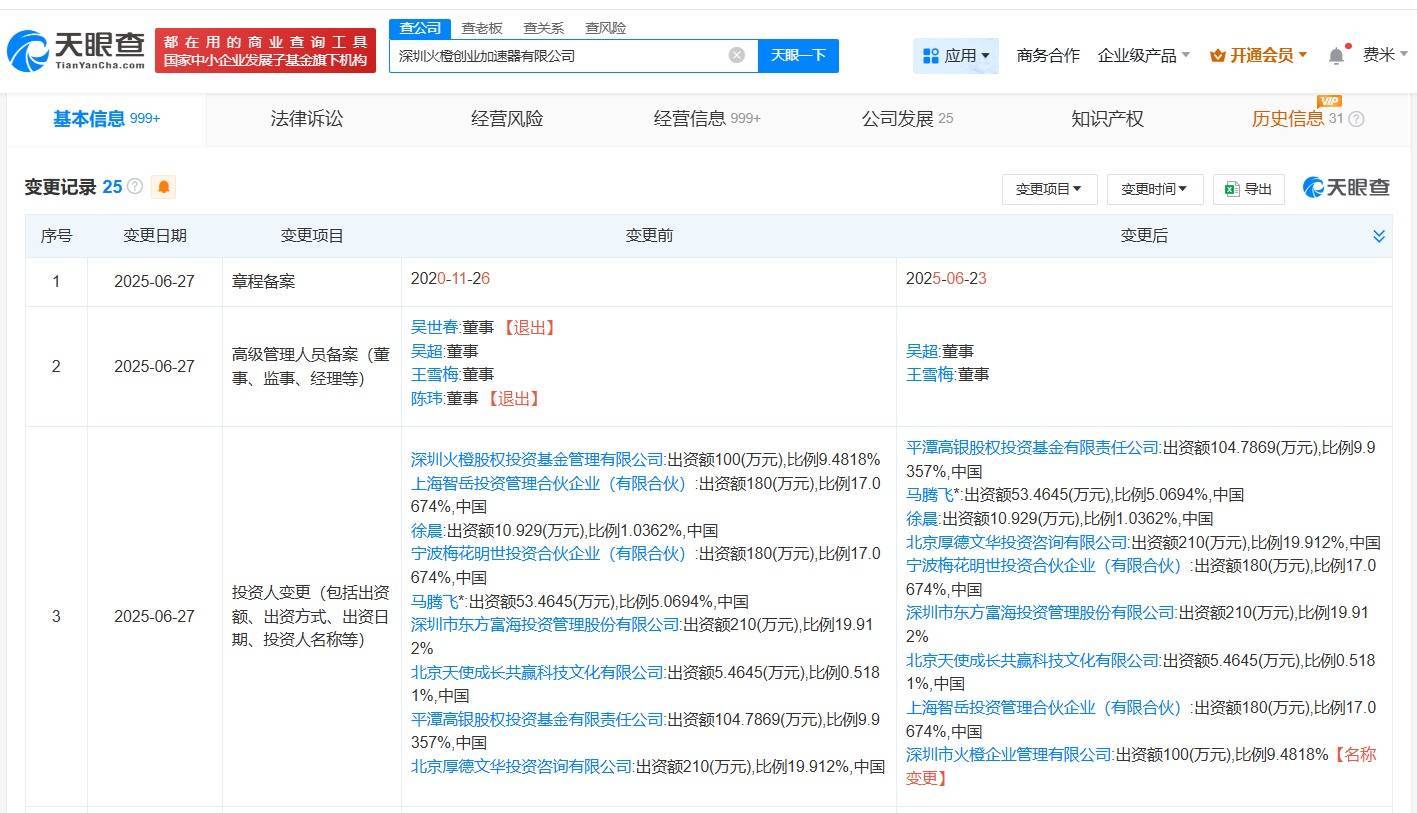Image resolution: width=1417 pixels, height=813 pixels.
Task: Open the help question mark beside 变更记录
Action: click(135, 187)
